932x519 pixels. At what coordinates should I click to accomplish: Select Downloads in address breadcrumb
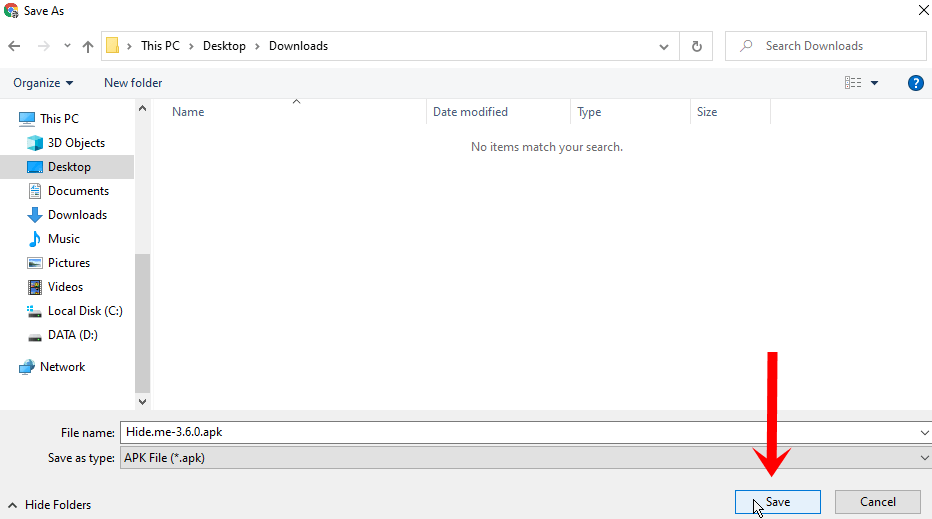(x=298, y=46)
